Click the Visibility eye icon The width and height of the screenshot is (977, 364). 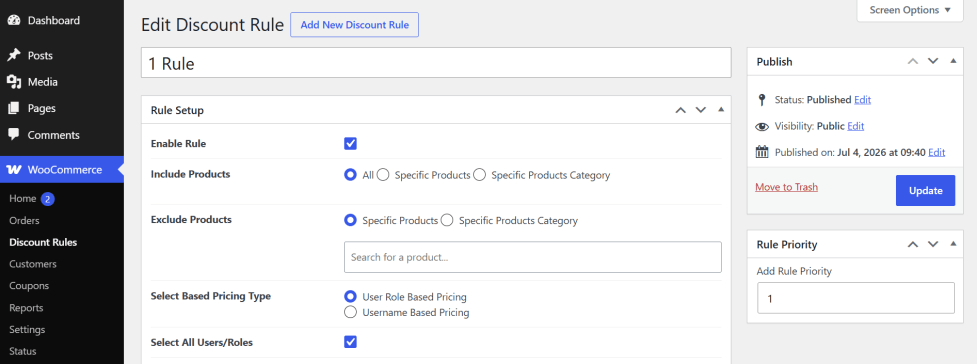(761, 127)
